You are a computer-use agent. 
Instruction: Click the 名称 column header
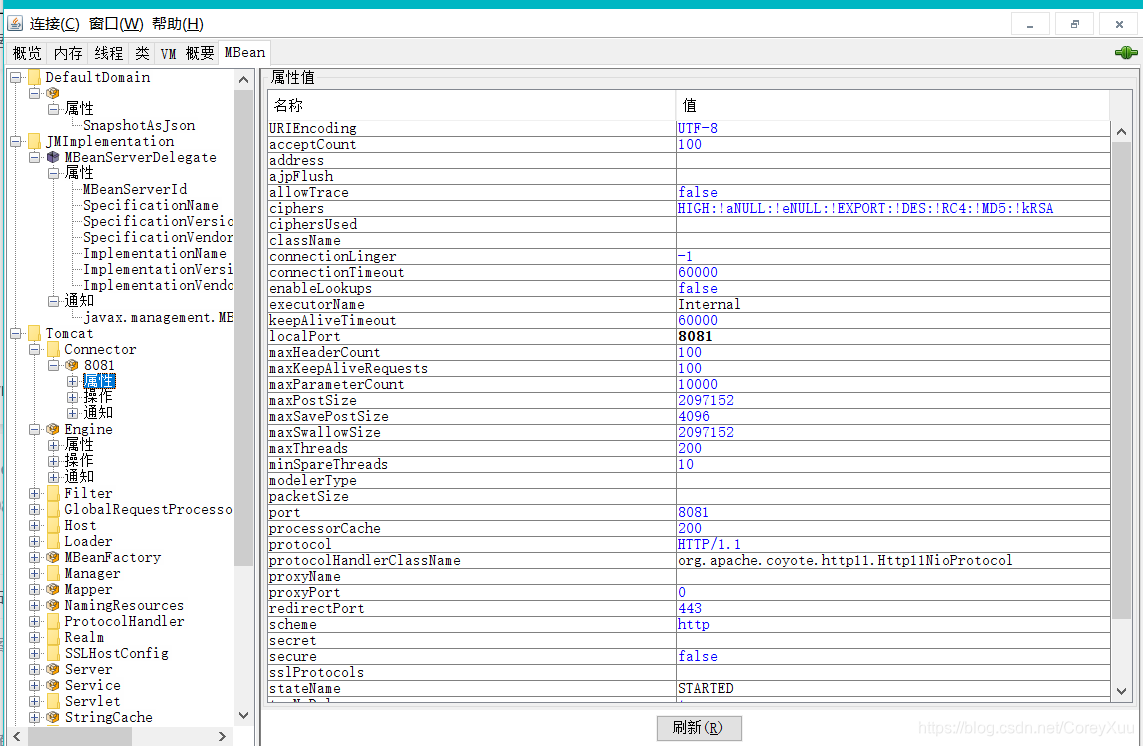(x=472, y=106)
